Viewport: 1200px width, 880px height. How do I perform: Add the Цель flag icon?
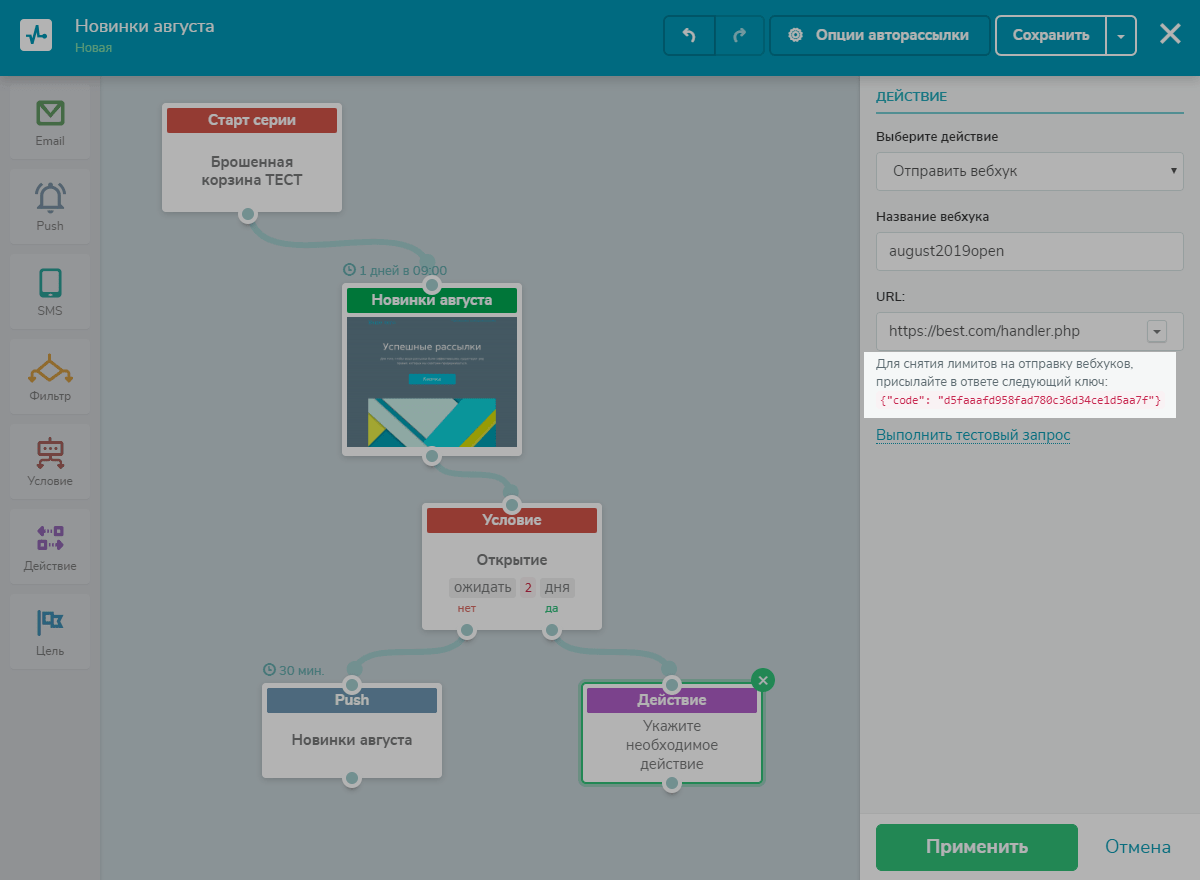tap(50, 623)
